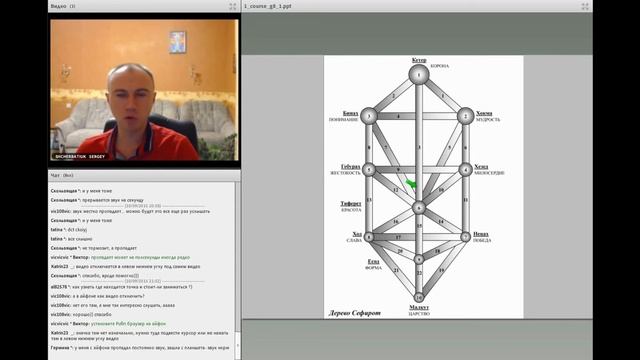Click the Ход label on the slide
This screenshot has height=360, width=640.
pyautogui.click(x=357, y=234)
